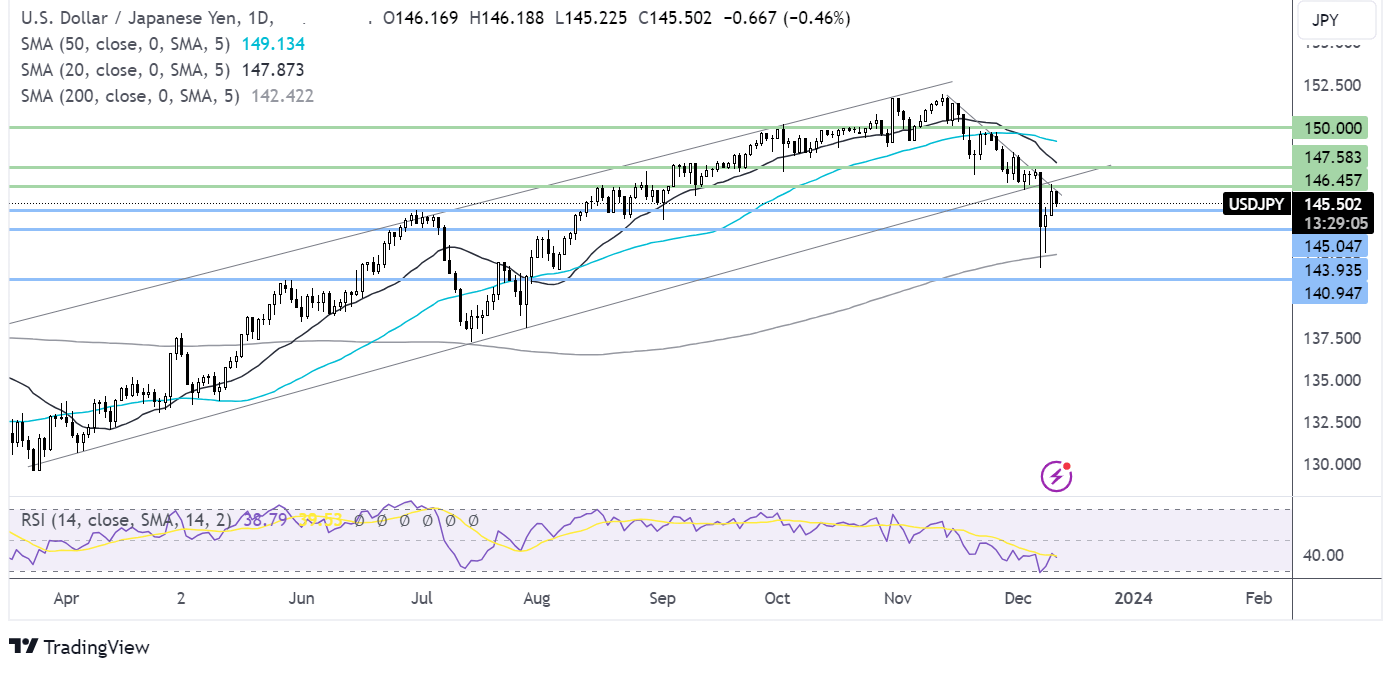The height and width of the screenshot is (673, 1397).
Task: Click the 132.500 price axis value
Action: 1332,422
